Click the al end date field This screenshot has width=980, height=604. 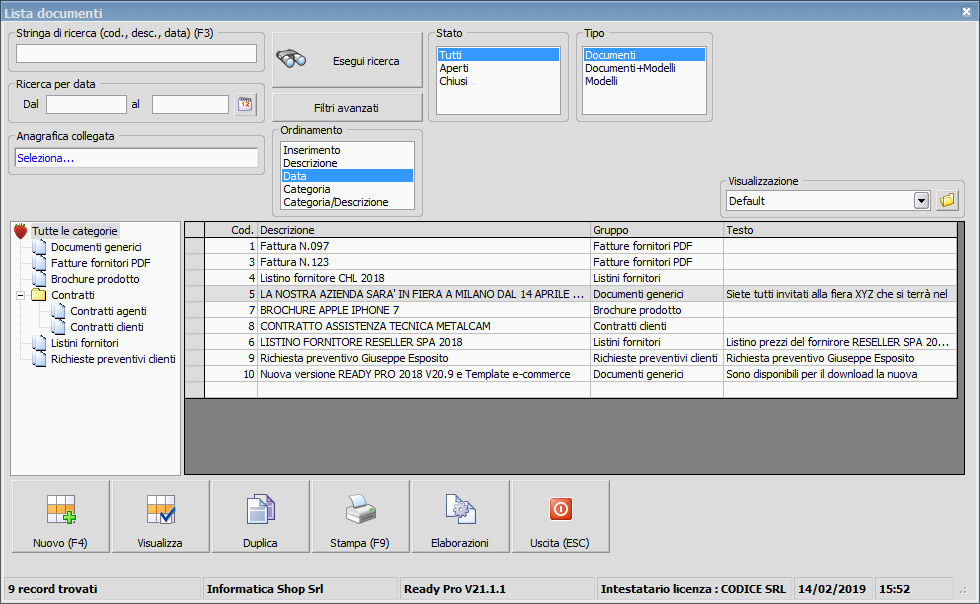coord(191,104)
